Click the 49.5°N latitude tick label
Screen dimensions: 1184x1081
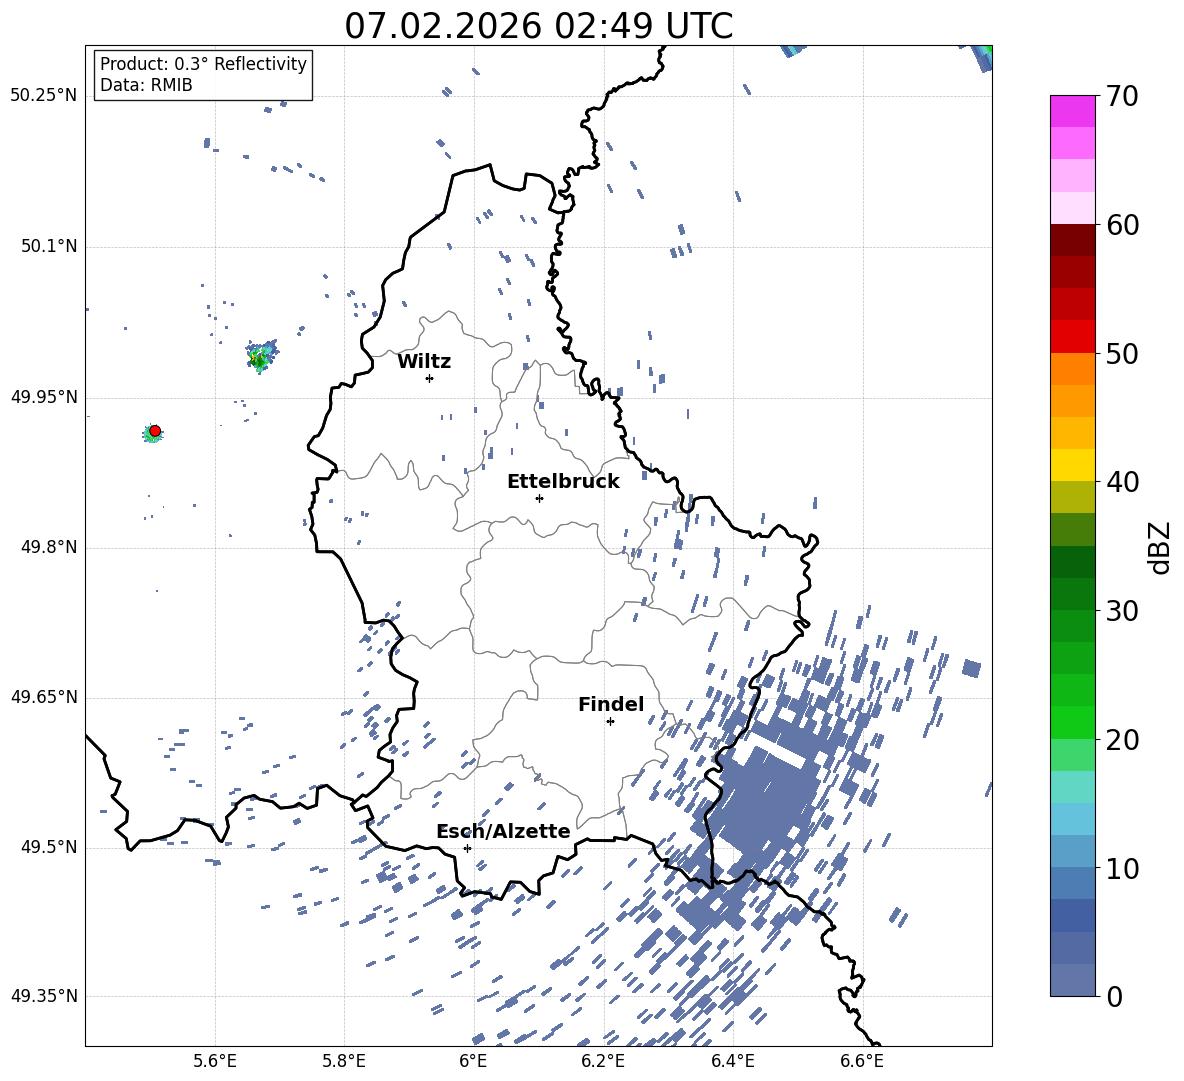49,847
